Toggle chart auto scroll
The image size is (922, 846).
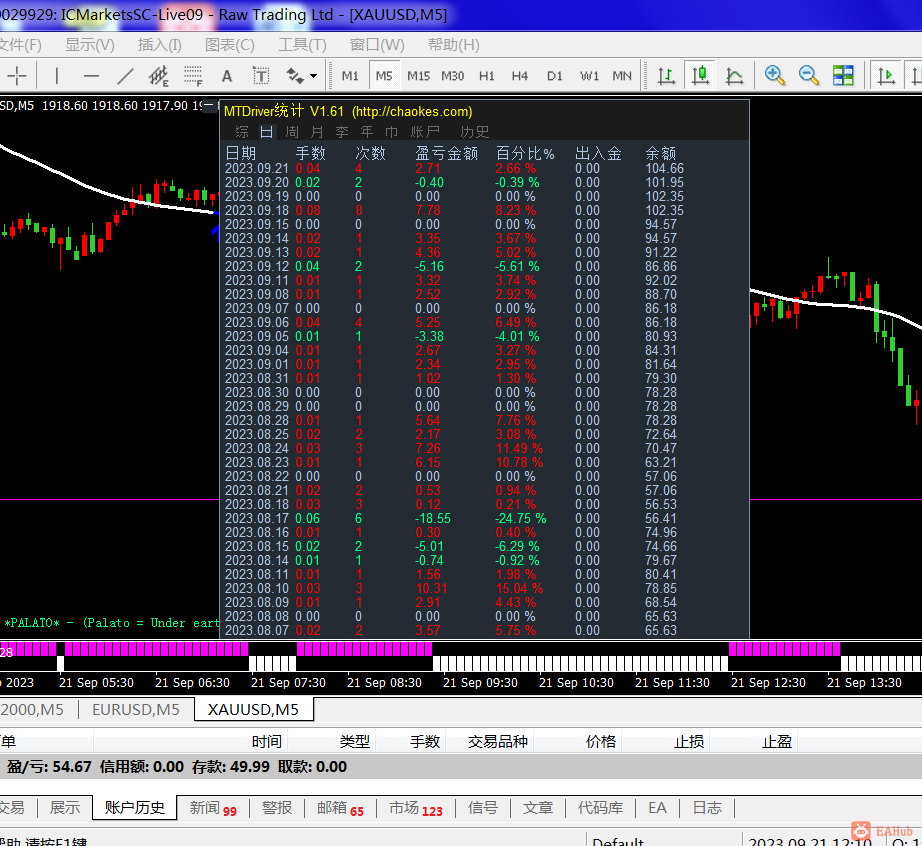[x=886, y=76]
